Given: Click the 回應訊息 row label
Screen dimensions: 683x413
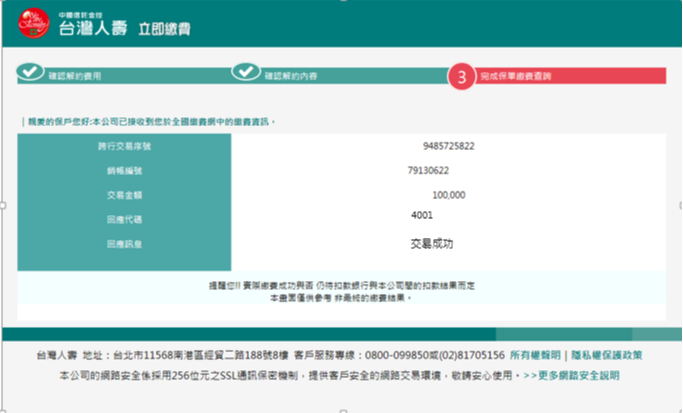Looking at the screenshot, I should [x=124, y=244].
